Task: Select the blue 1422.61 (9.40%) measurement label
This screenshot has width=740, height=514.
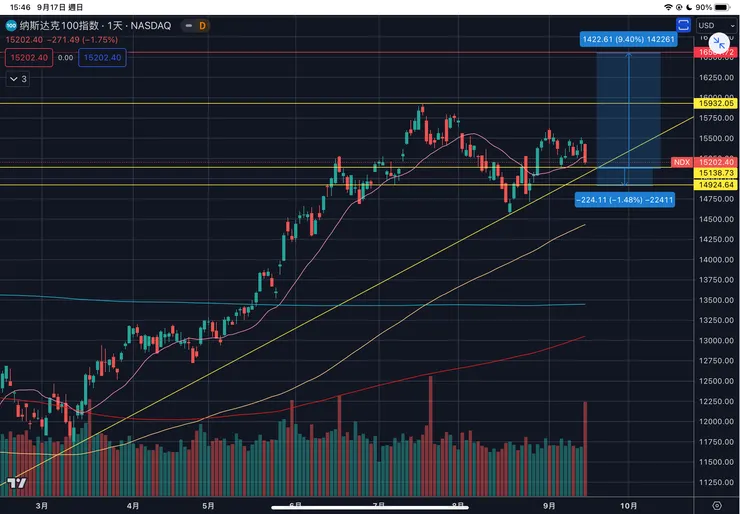Action: click(x=626, y=40)
